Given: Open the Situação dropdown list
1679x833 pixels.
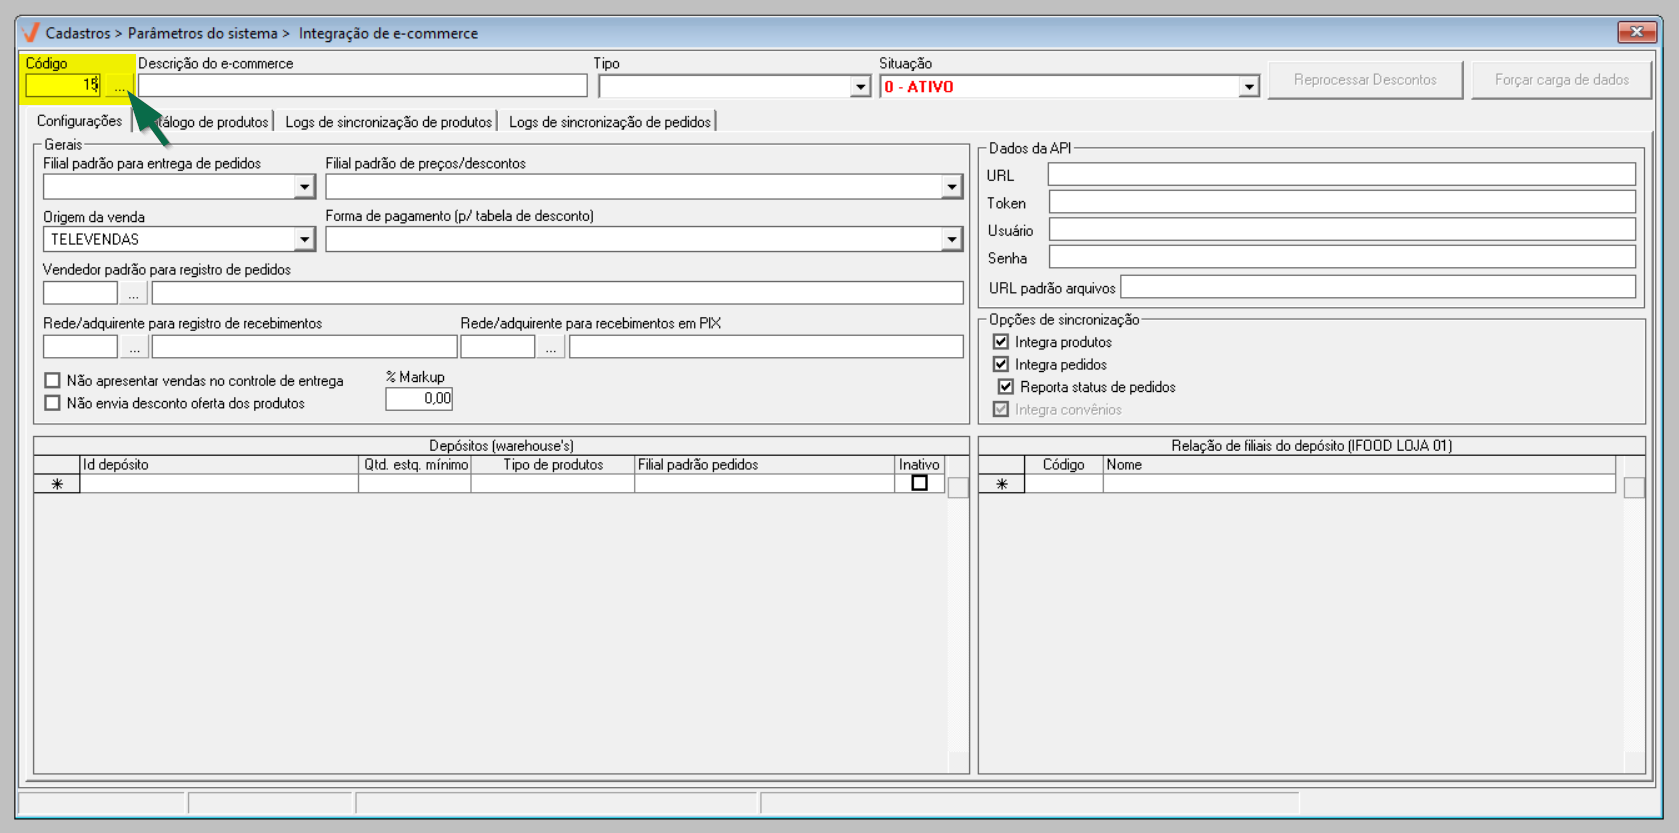Looking at the screenshot, I should 1248,87.
